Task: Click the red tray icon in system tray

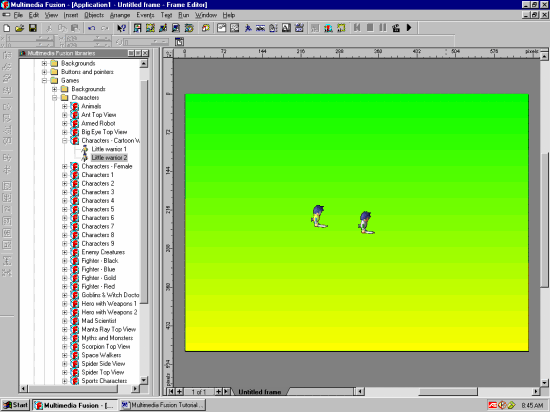Action: click(492, 405)
